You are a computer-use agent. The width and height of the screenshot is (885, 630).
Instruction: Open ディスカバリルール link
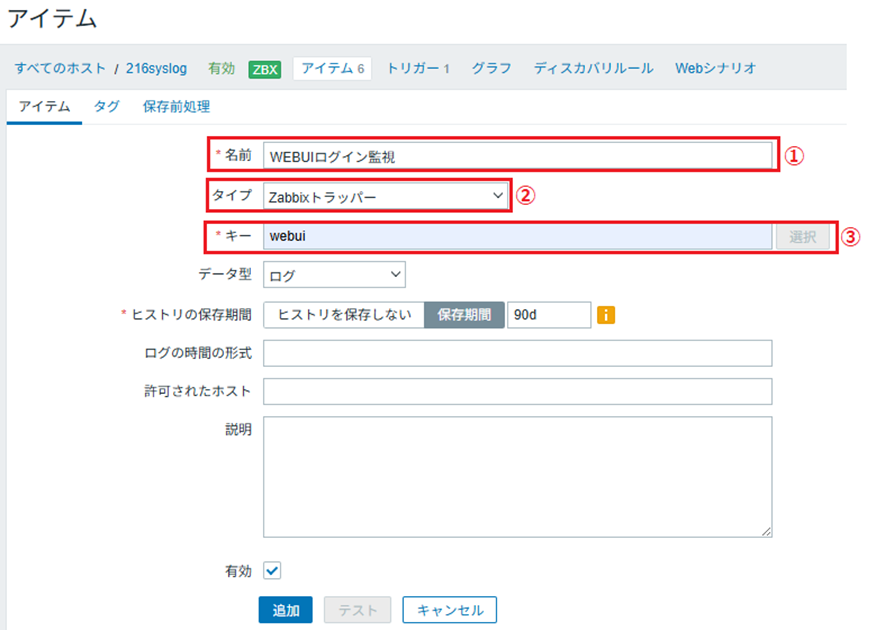coord(593,68)
